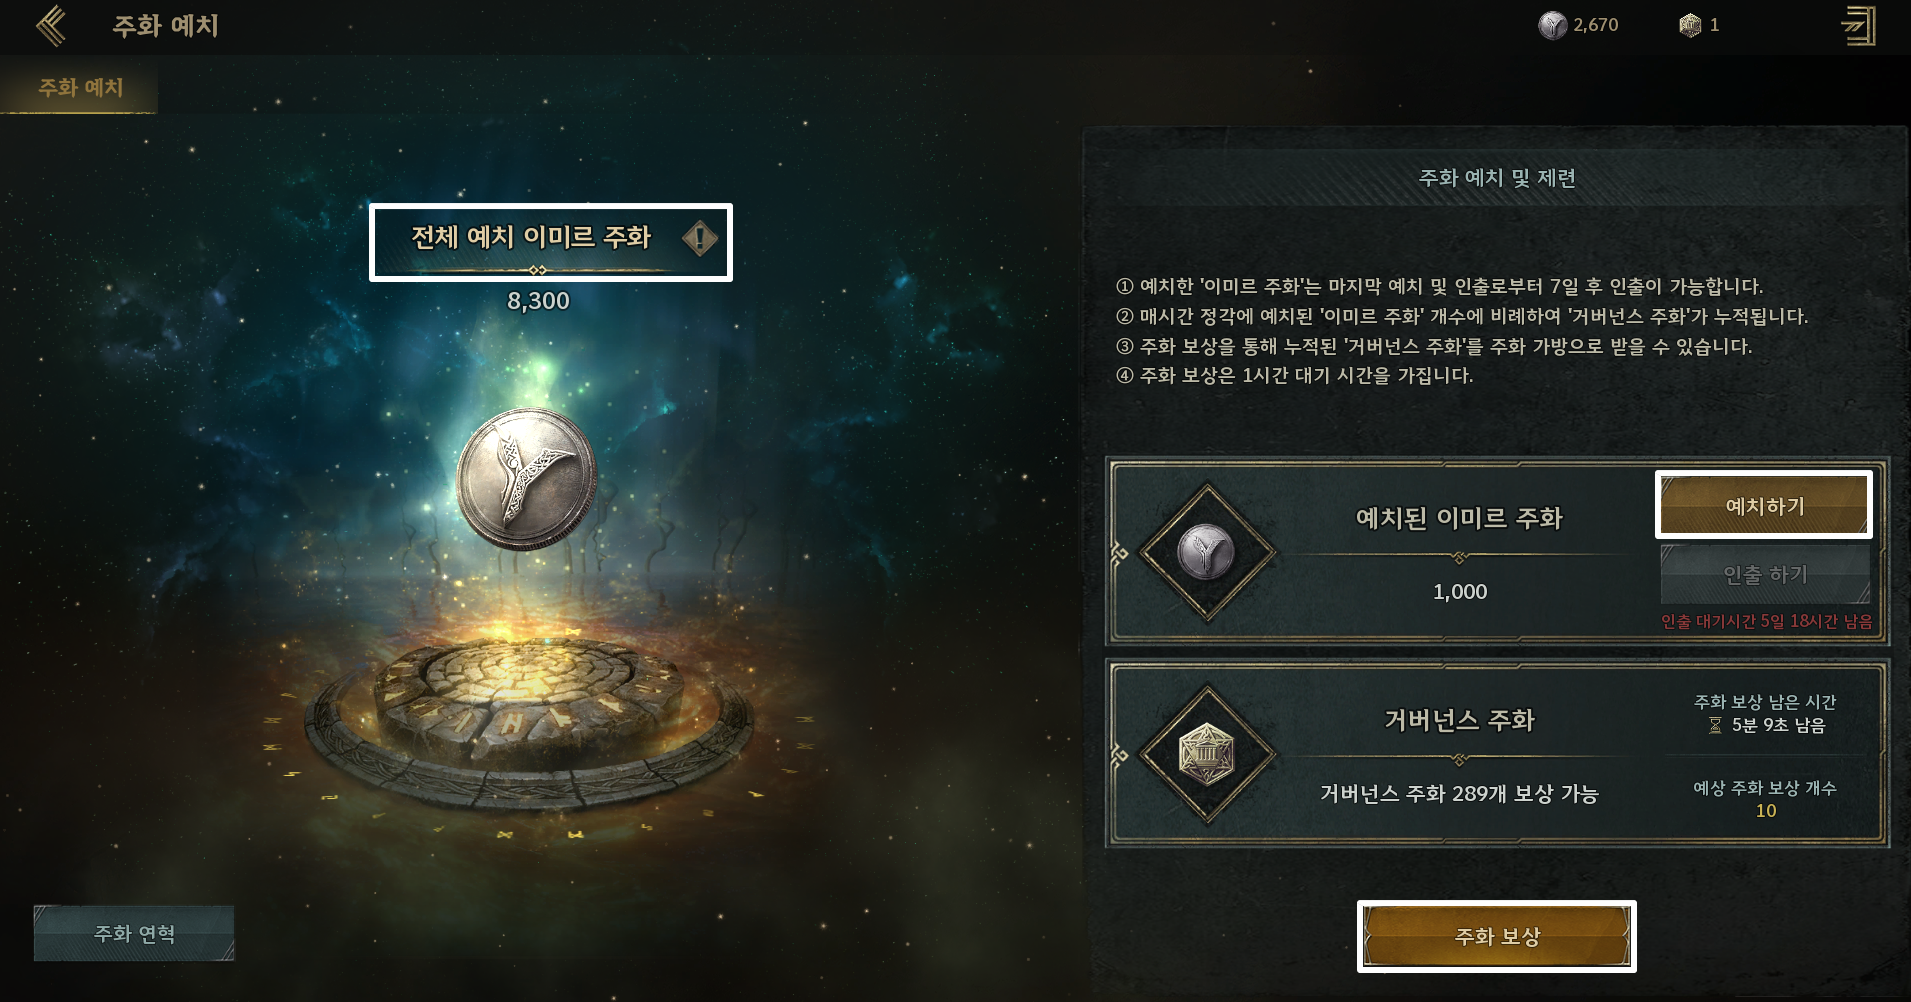
Task: Select the hexagon Governance coin diamond icon
Action: click(x=1207, y=754)
